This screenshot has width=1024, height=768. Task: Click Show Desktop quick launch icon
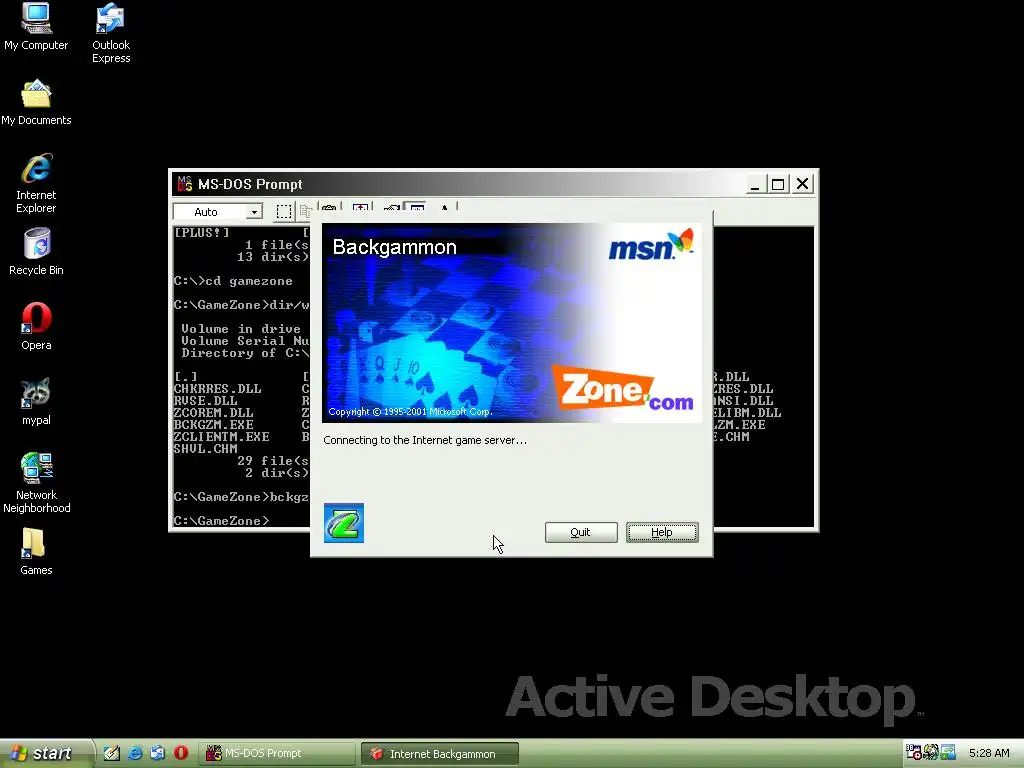112,753
